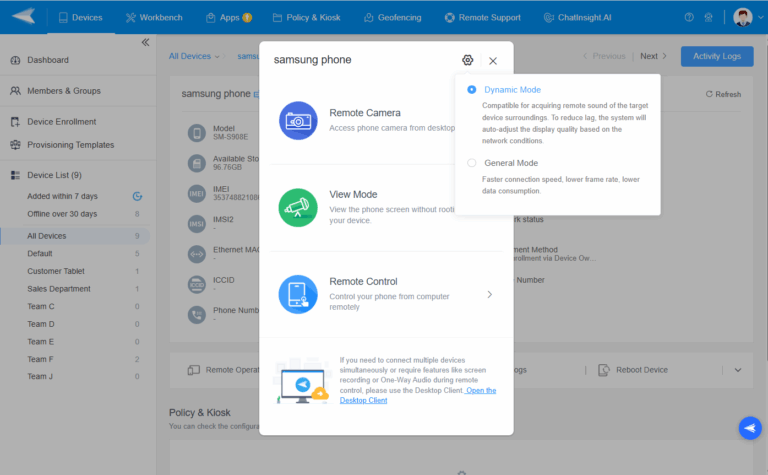768x475 pixels.
Task: Click the refresh icon beside Added within 7 days
Action: coord(138,196)
